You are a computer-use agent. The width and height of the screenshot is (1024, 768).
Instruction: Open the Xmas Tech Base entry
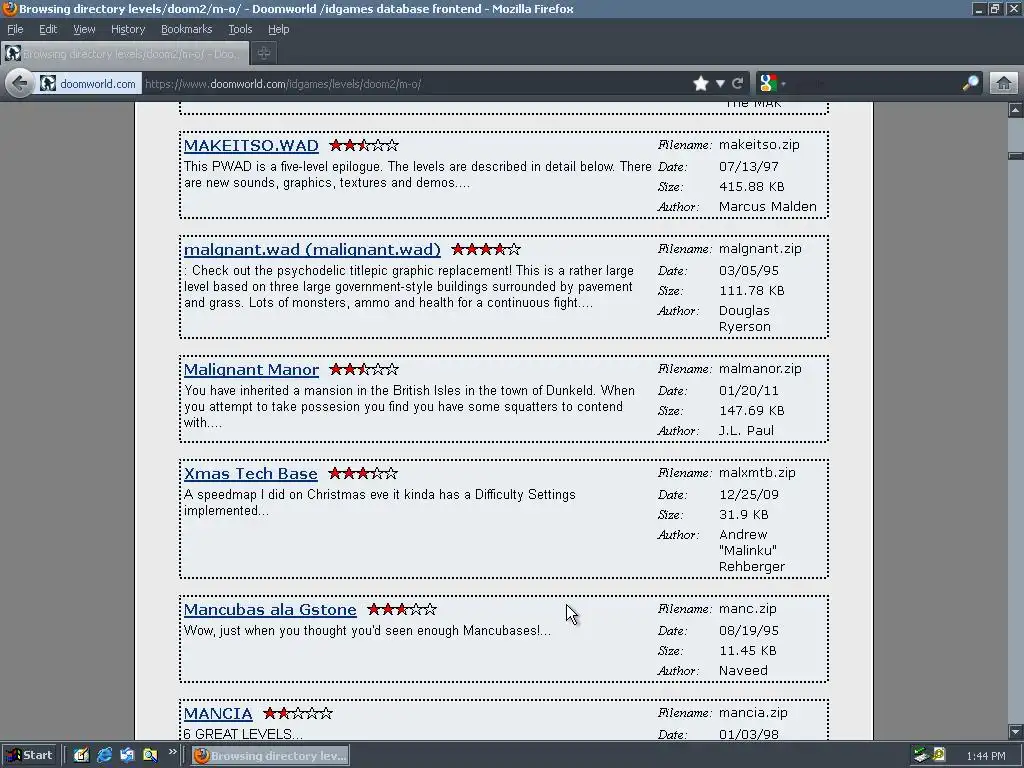click(251, 473)
